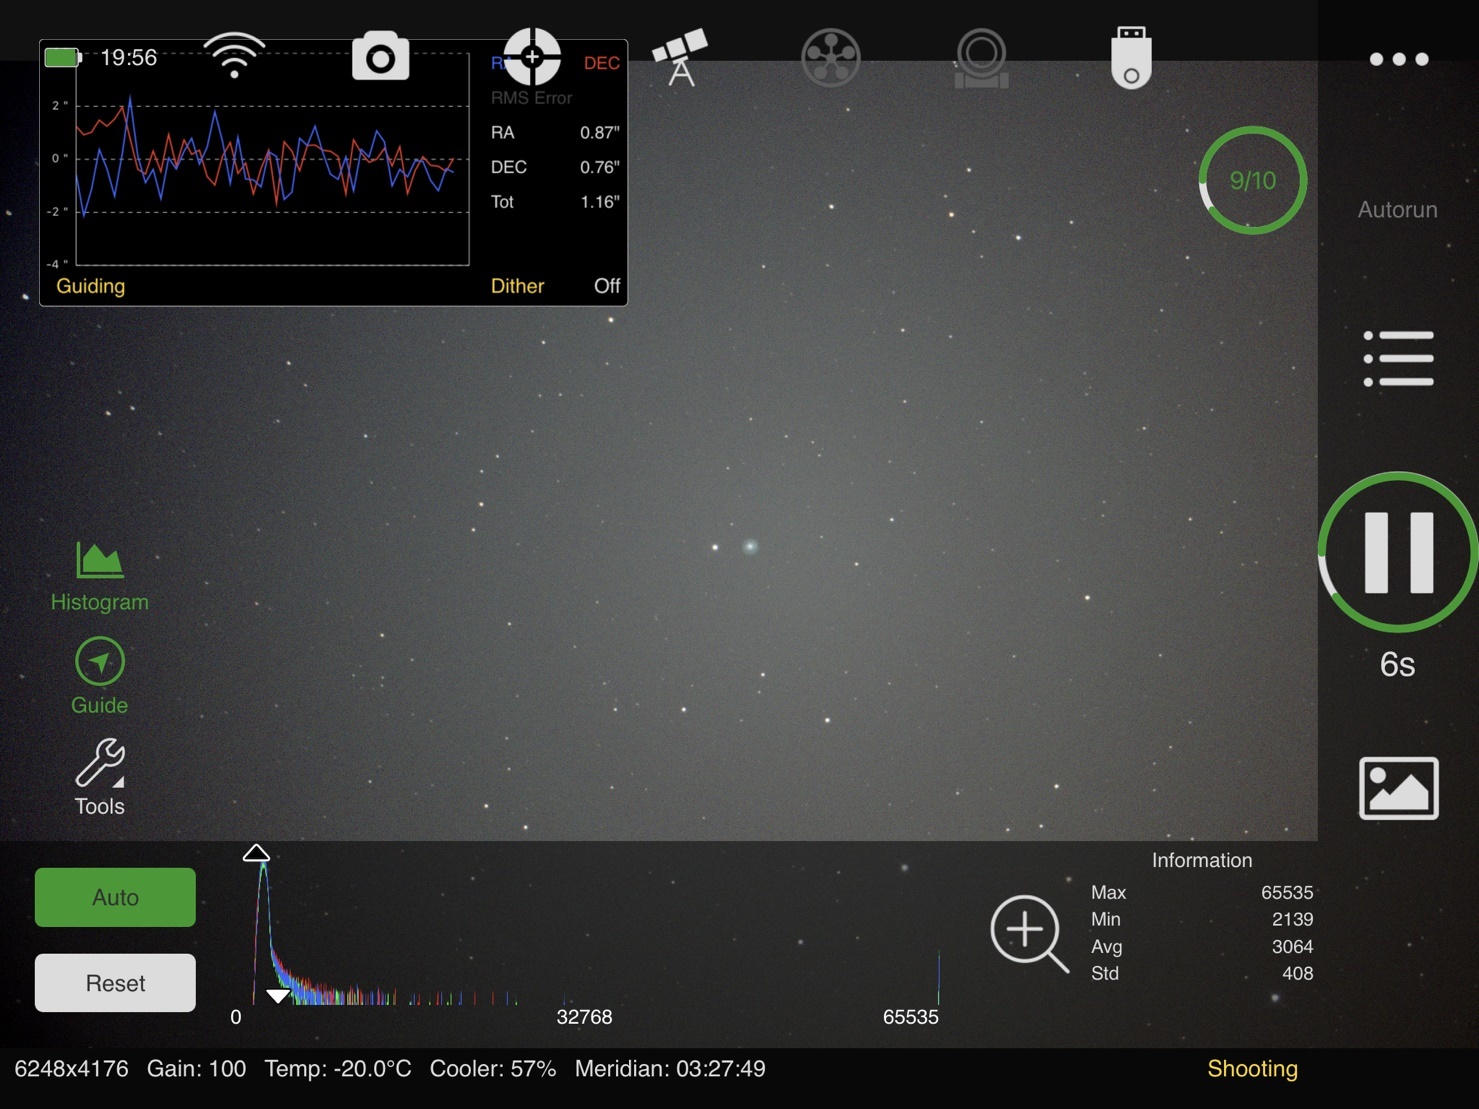Viewport: 1479px width, 1109px height.
Task: Open the main camera settings icon
Action: pos(380,57)
